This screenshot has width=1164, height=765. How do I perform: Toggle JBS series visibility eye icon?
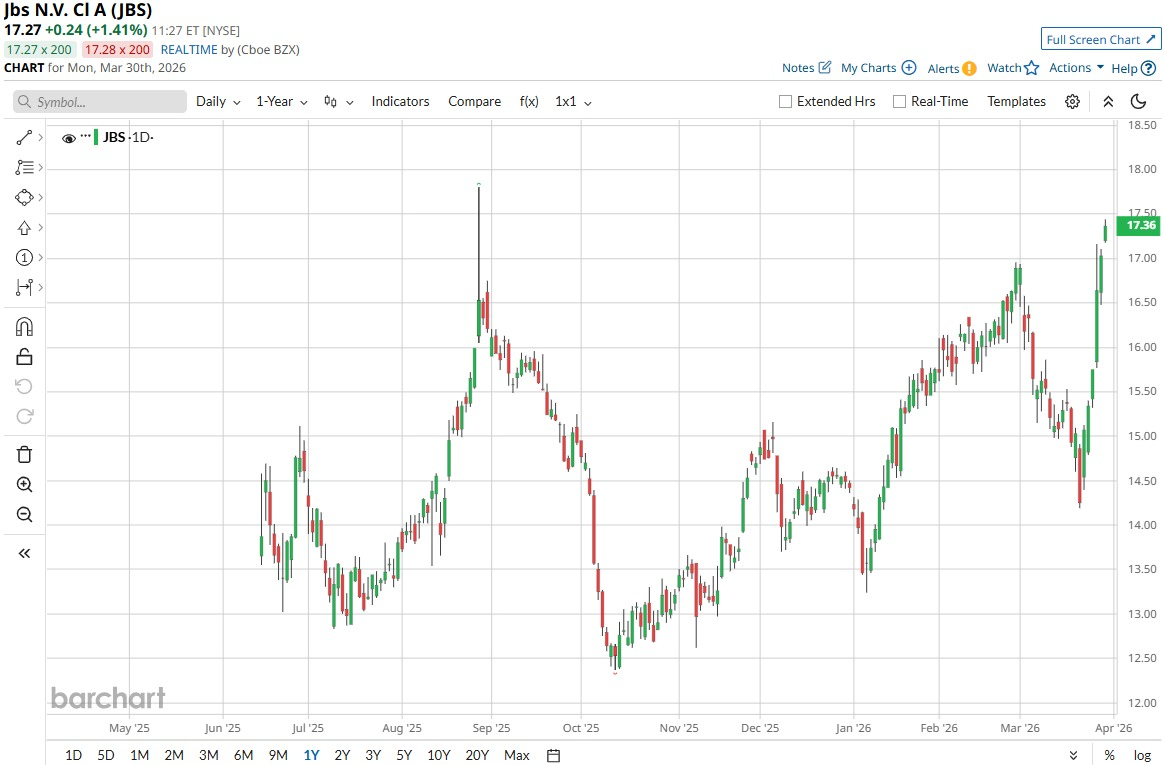pos(68,138)
